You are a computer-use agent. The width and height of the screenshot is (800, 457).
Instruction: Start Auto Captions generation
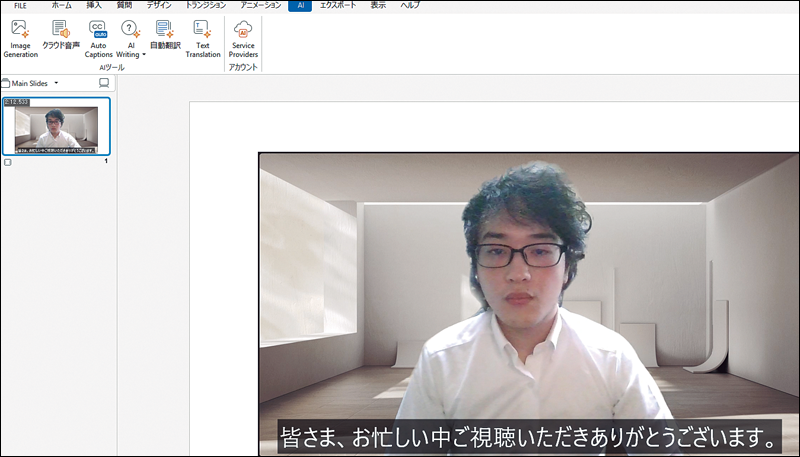(98, 37)
